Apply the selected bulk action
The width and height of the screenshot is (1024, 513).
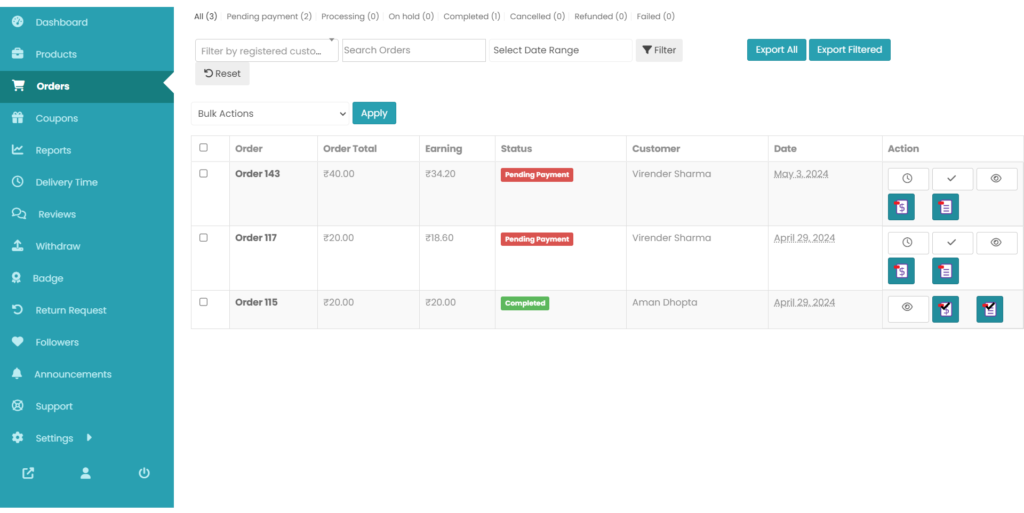pos(374,113)
